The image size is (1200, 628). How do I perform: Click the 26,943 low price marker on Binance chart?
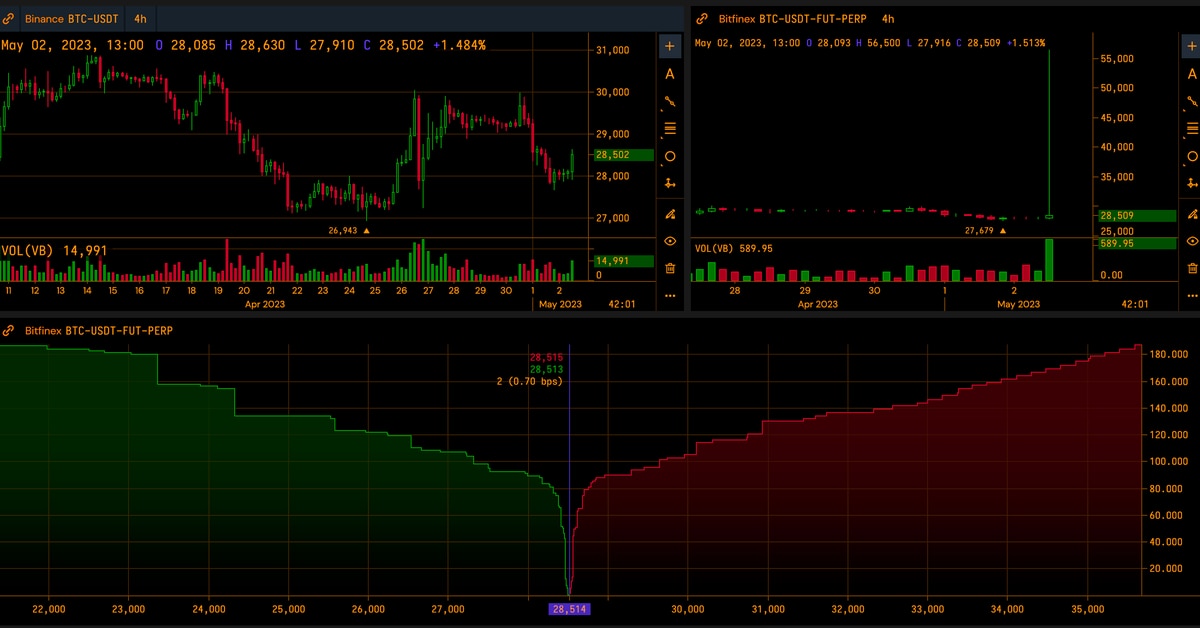(349, 230)
